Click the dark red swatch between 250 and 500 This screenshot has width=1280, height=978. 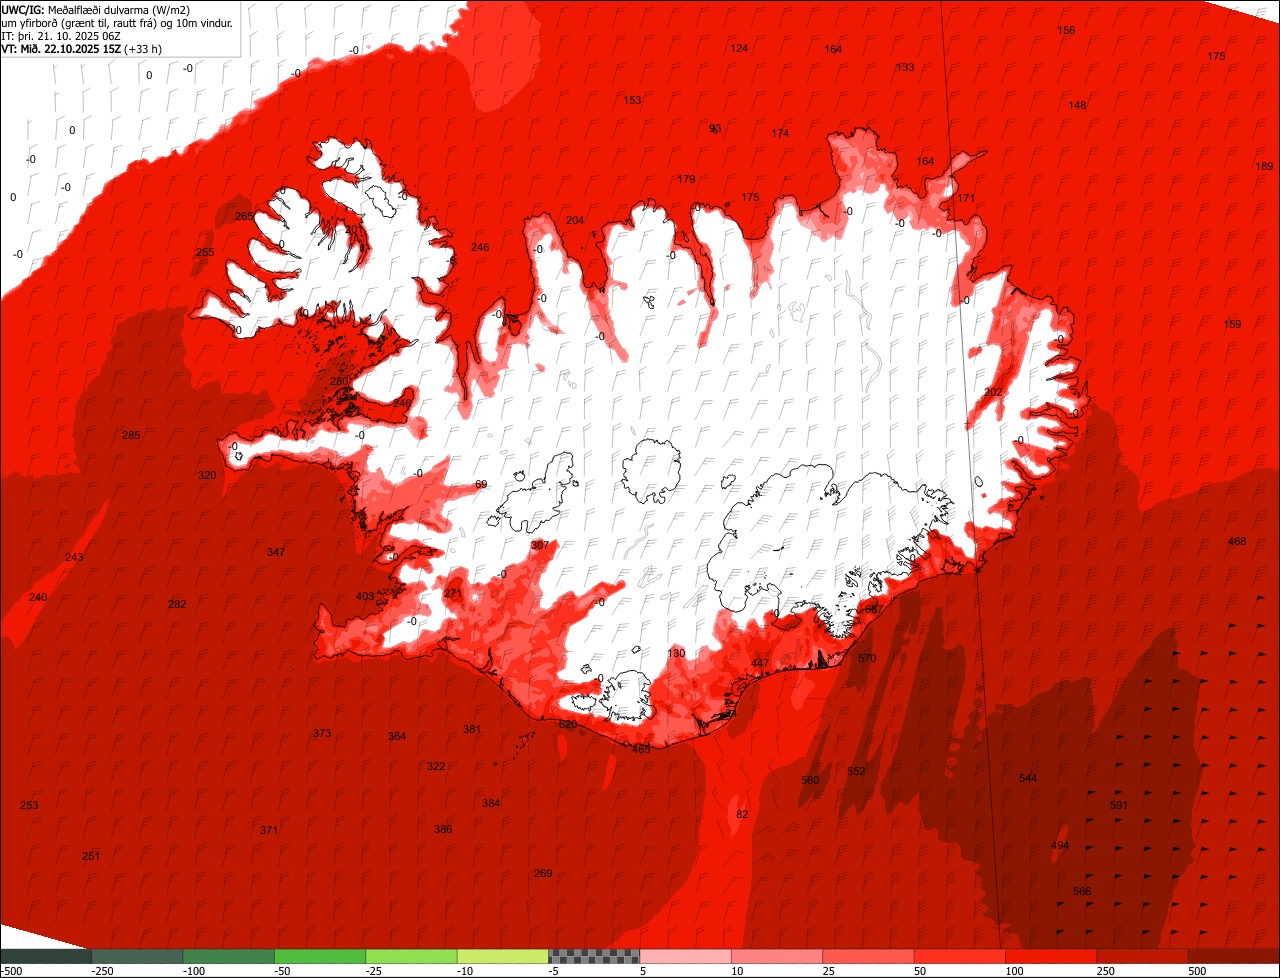(1142, 956)
